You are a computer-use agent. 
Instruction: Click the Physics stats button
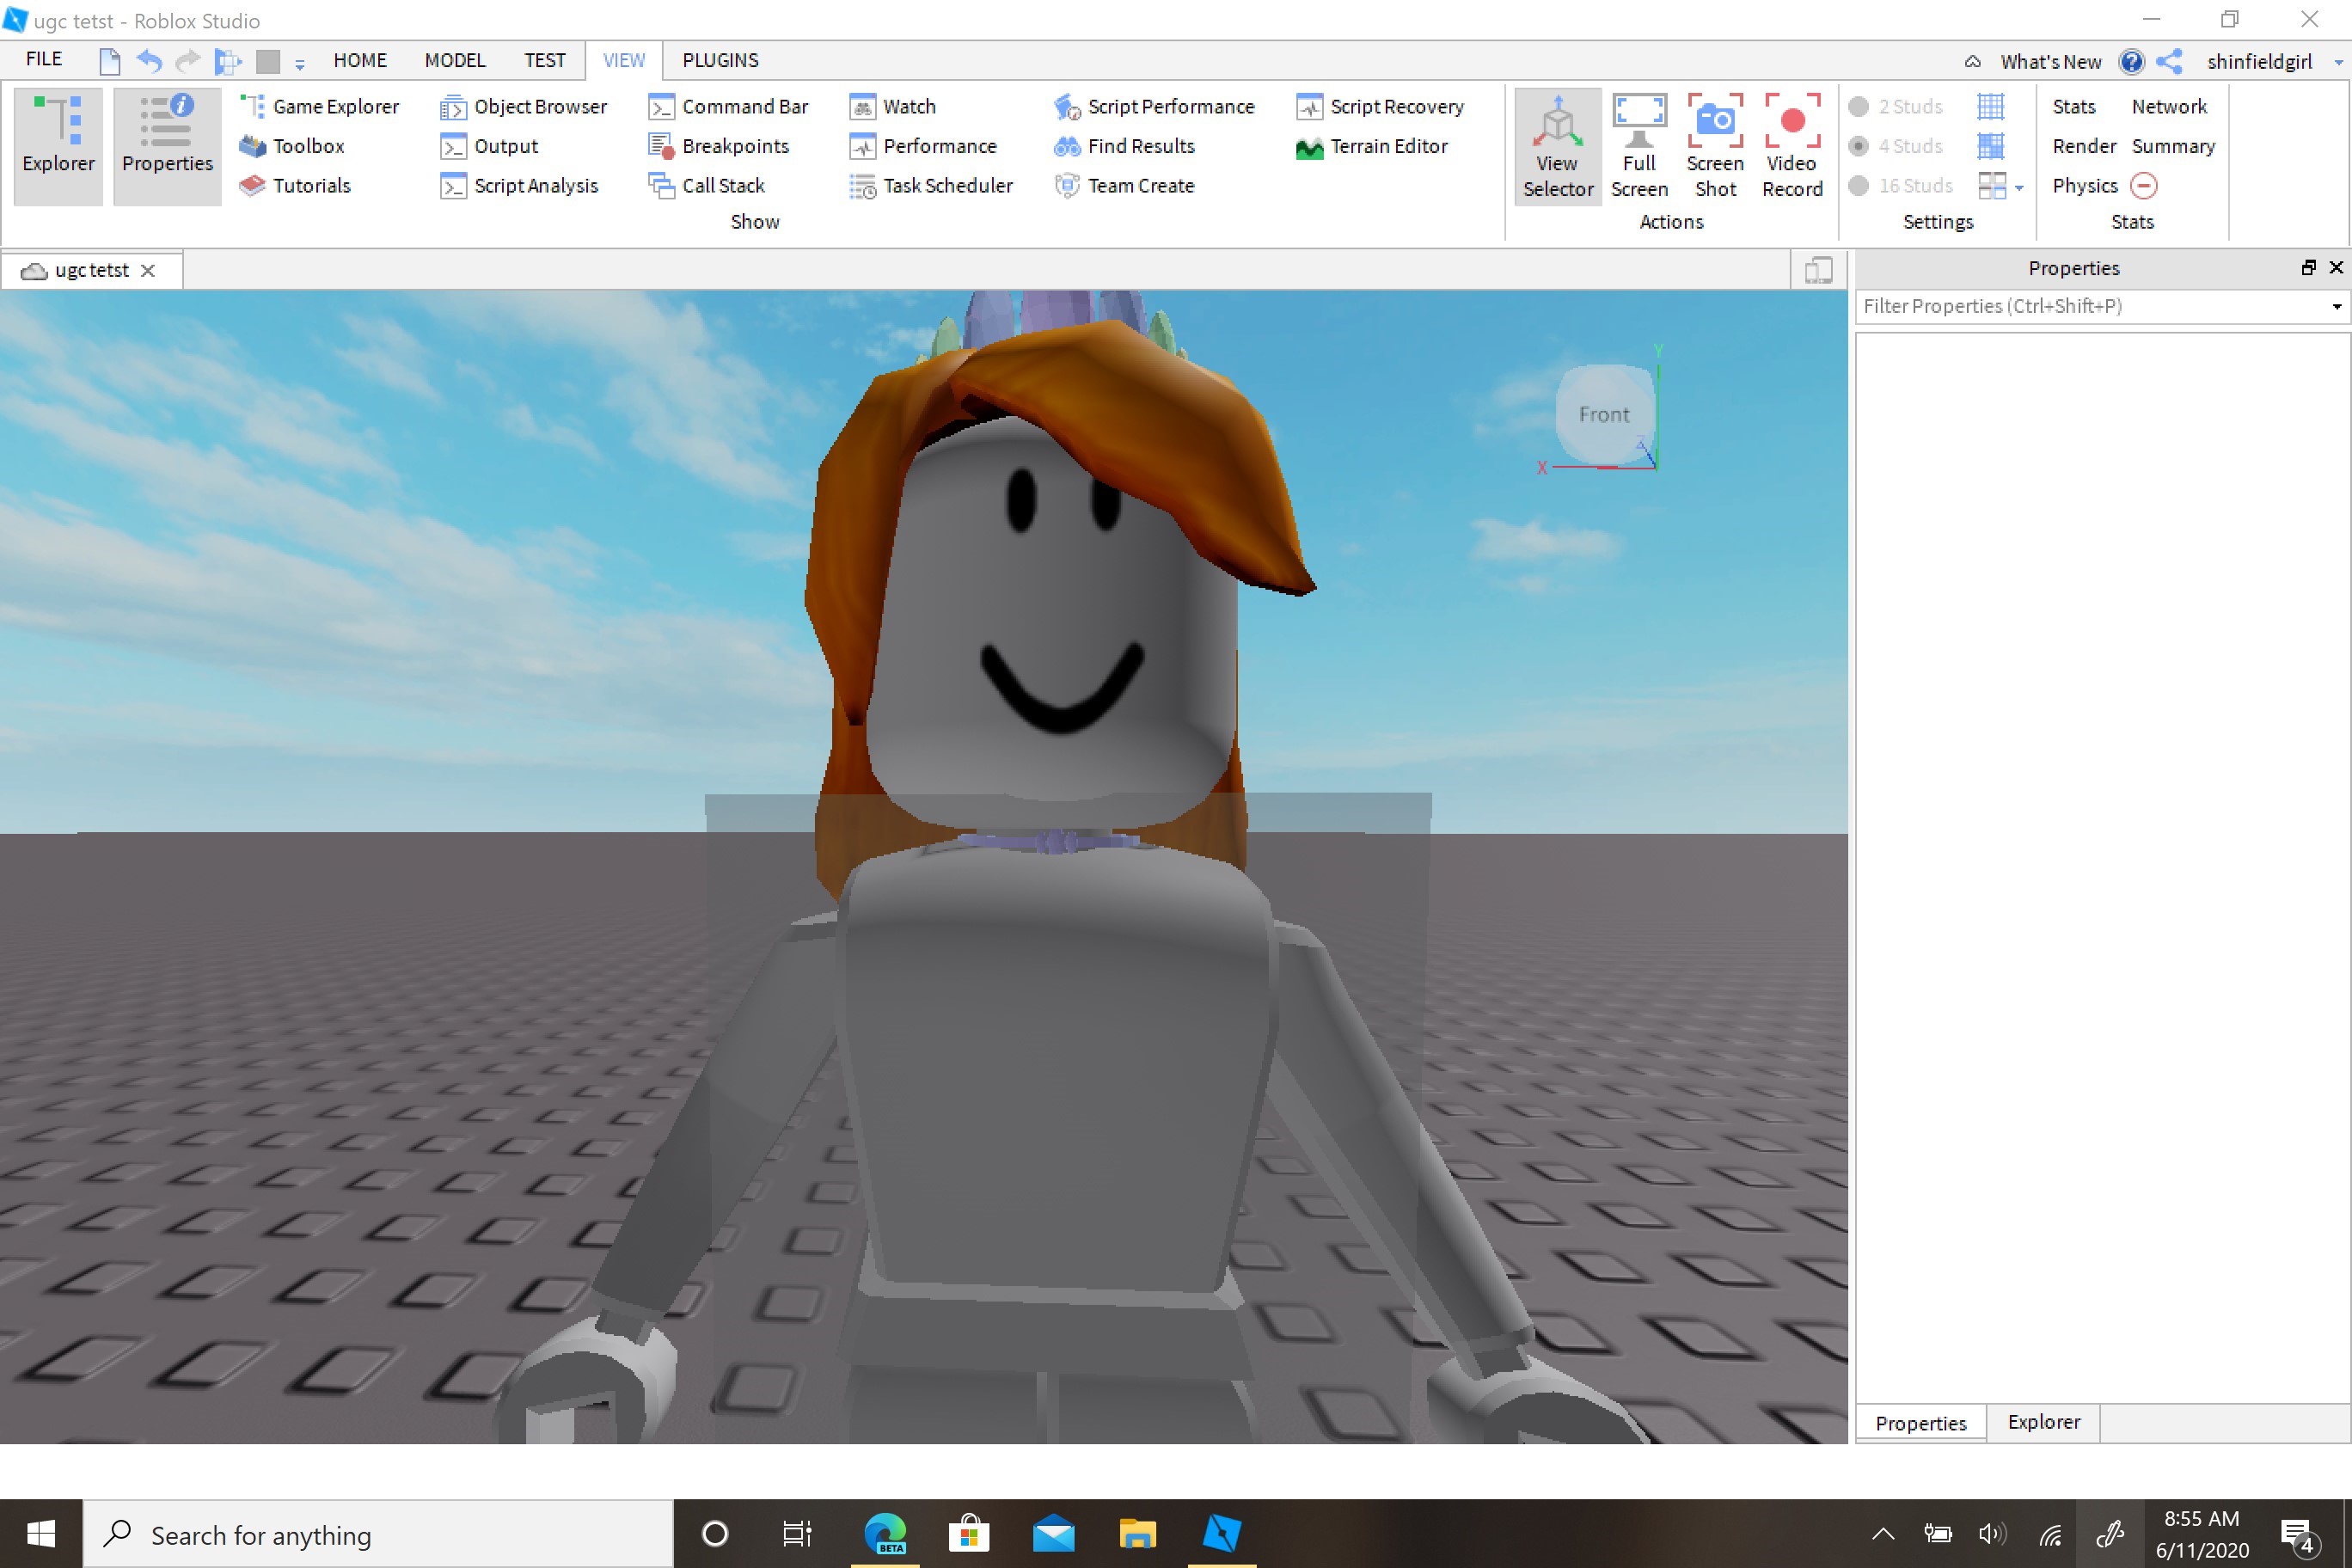pos(2084,186)
